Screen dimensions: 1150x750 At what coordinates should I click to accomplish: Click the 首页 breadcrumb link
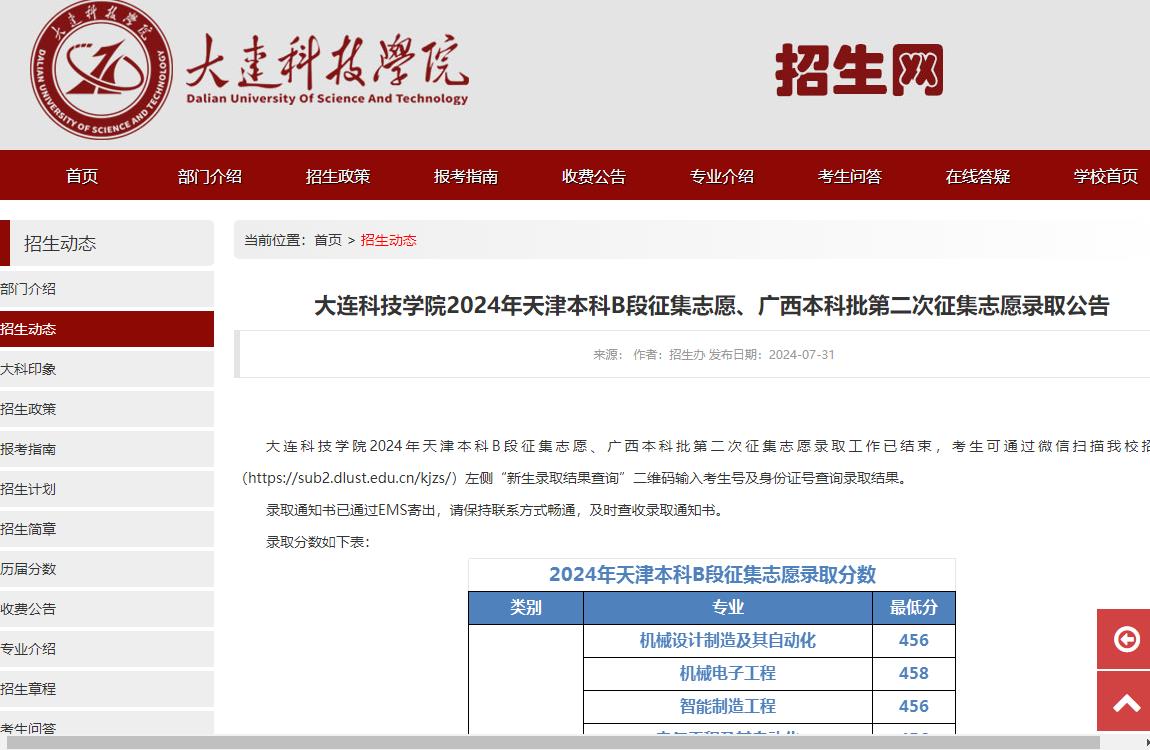point(328,240)
